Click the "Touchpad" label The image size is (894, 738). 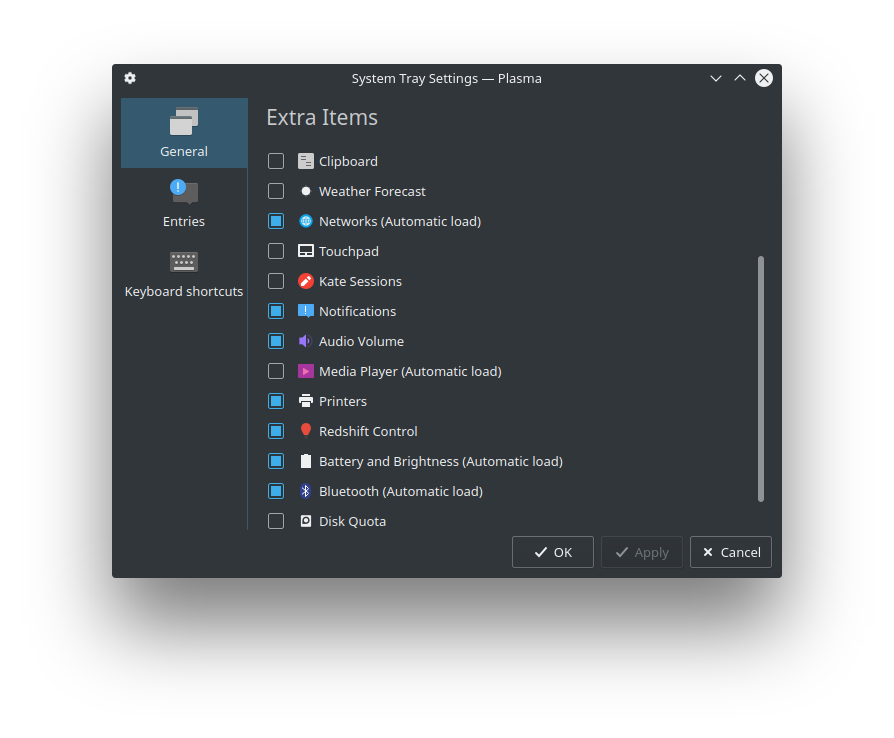(349, 251)
